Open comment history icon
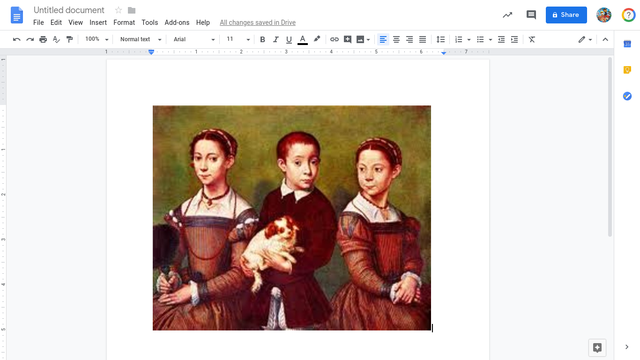Viewport: 640px width, 360px height. click(531, 15)
